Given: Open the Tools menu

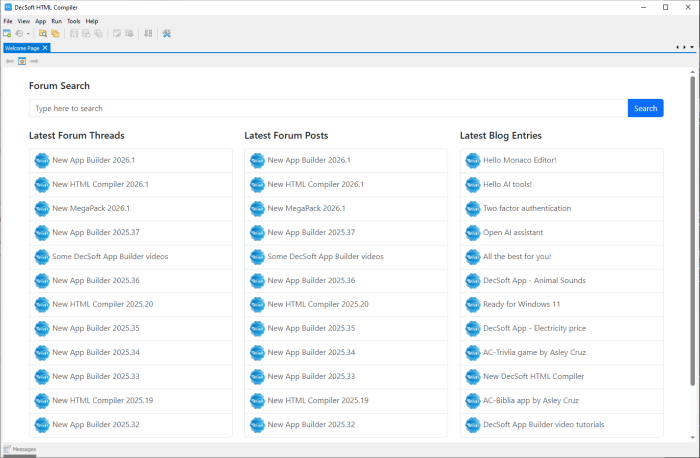Looking at the screenshot, I should 74,21.
